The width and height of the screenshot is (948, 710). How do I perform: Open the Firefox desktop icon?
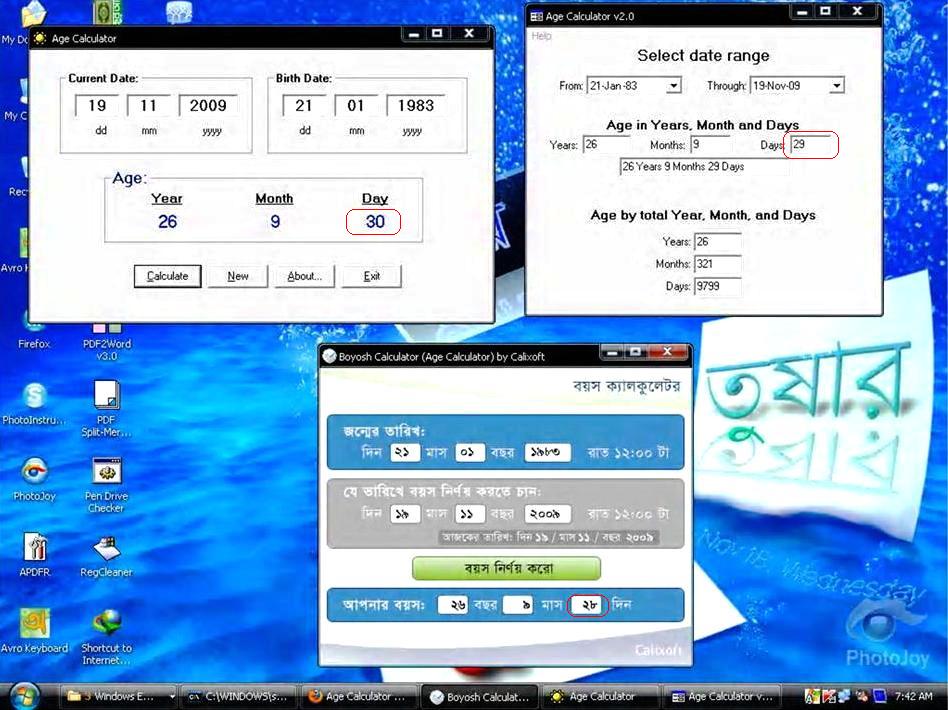(x=34, y=334)
